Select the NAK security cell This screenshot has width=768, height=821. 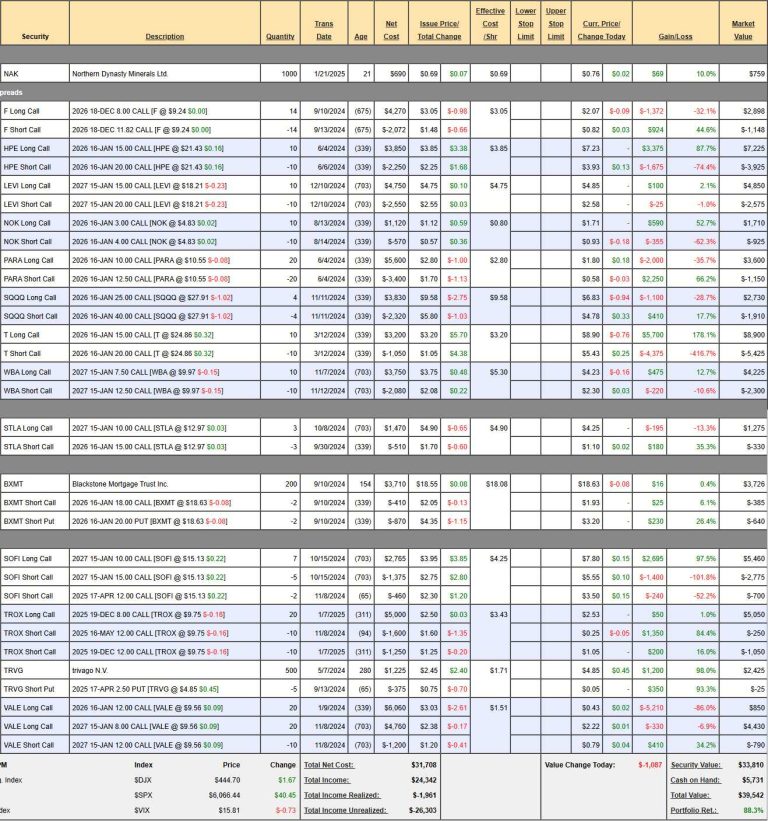click(11, 74)
